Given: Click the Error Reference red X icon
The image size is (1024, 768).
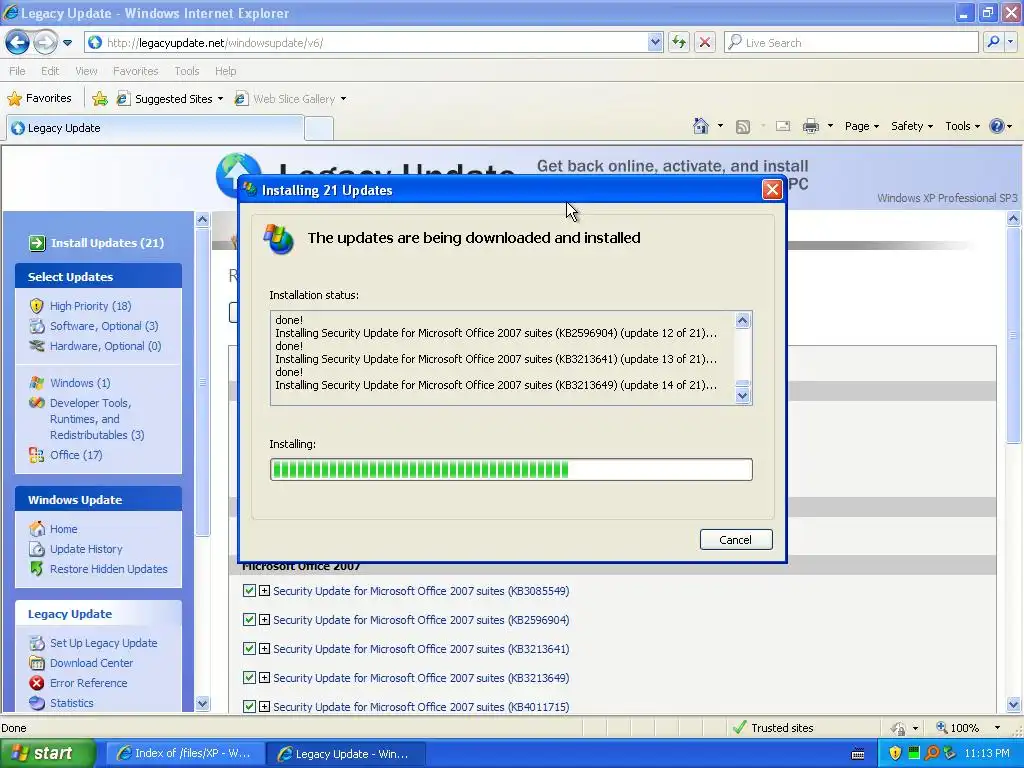Looking at the screenshot, I should tap(37, 682).
